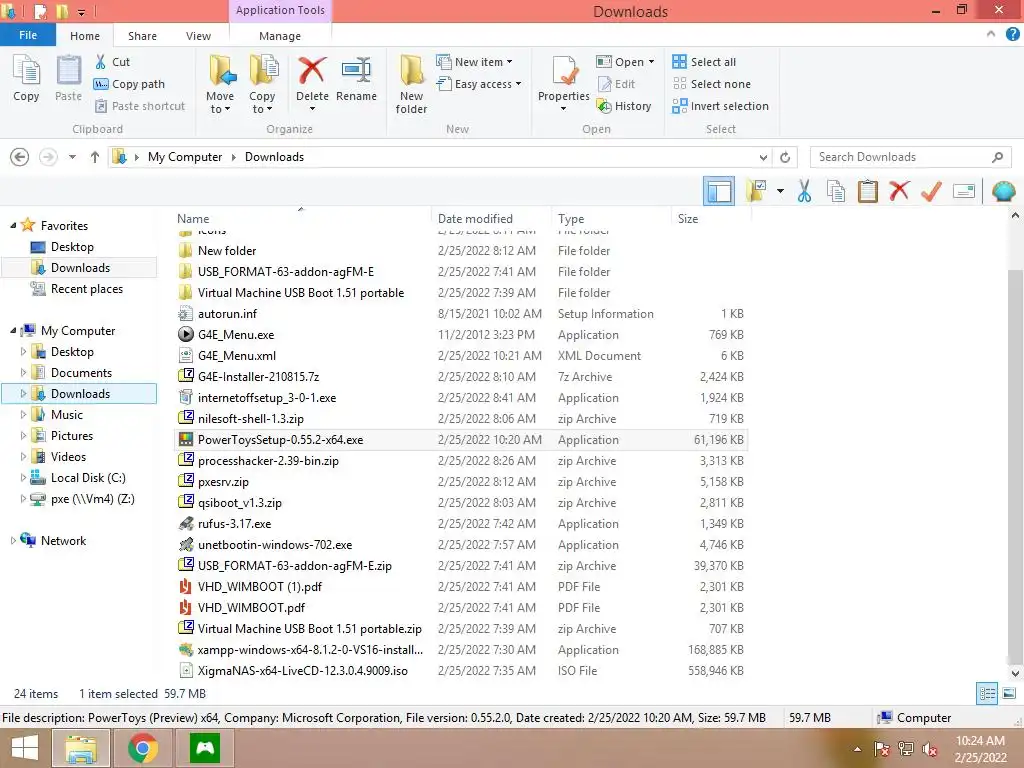
Task: Click the clipboard paste toolbar icon
Action: [x=867, y=191]
